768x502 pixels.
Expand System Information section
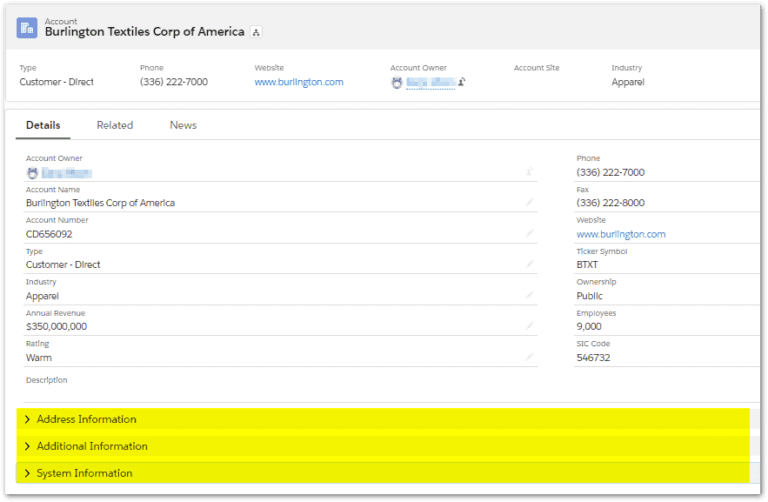(383, 473)
